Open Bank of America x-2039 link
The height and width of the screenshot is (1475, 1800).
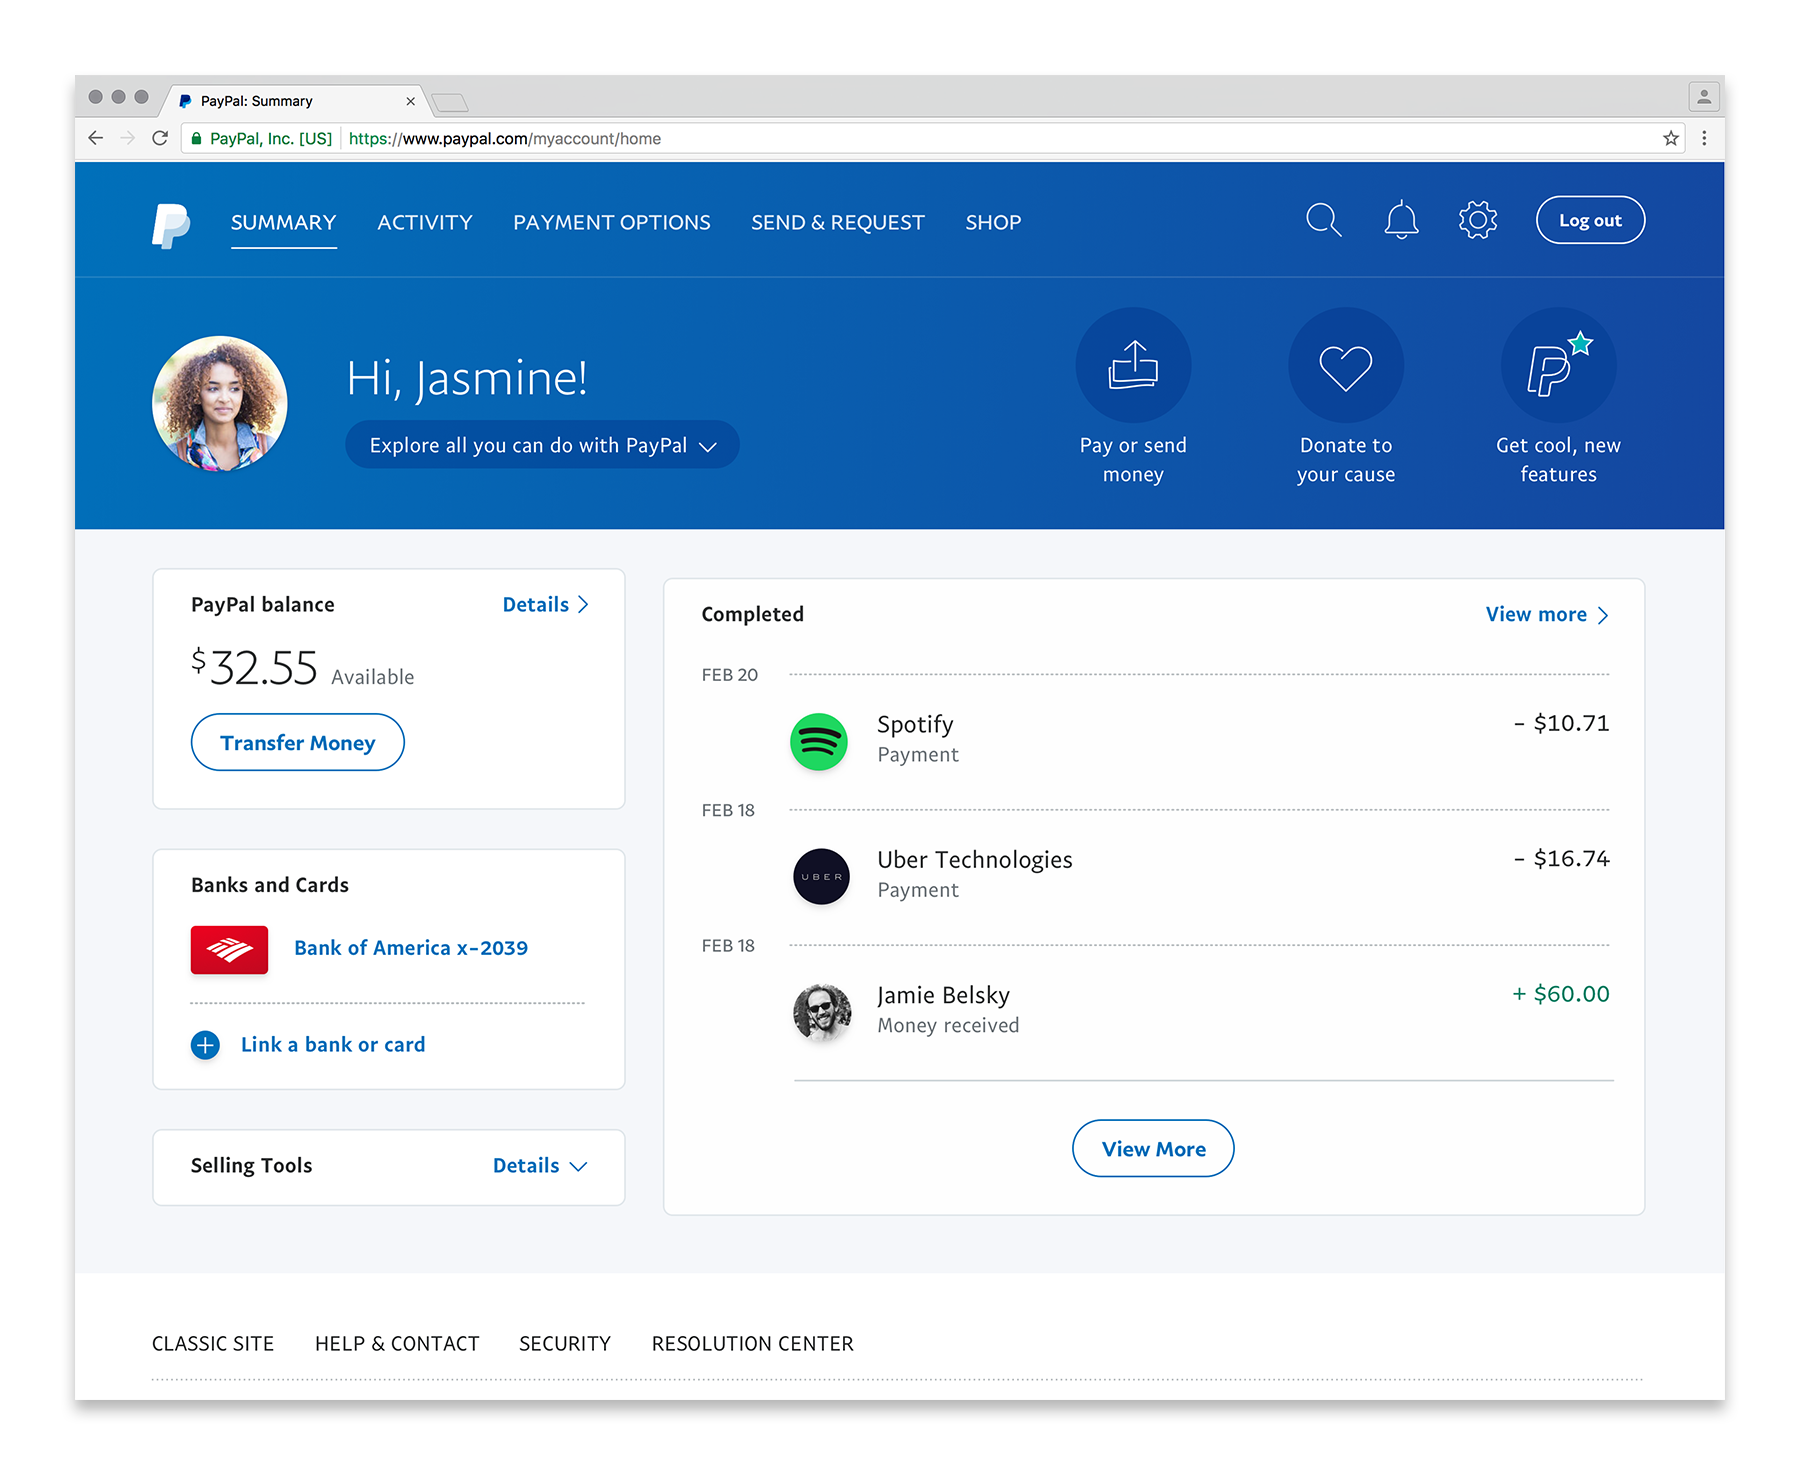coord(411,948)
